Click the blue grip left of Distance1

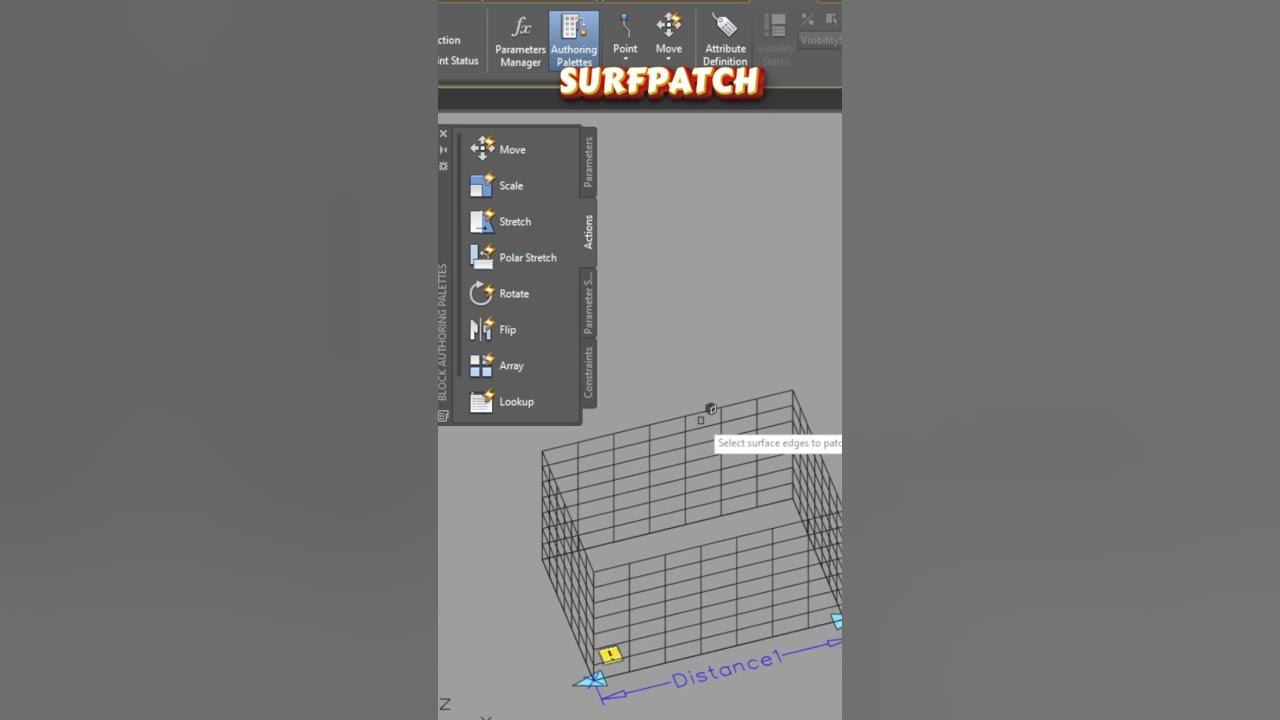click(x=590, y=680)
